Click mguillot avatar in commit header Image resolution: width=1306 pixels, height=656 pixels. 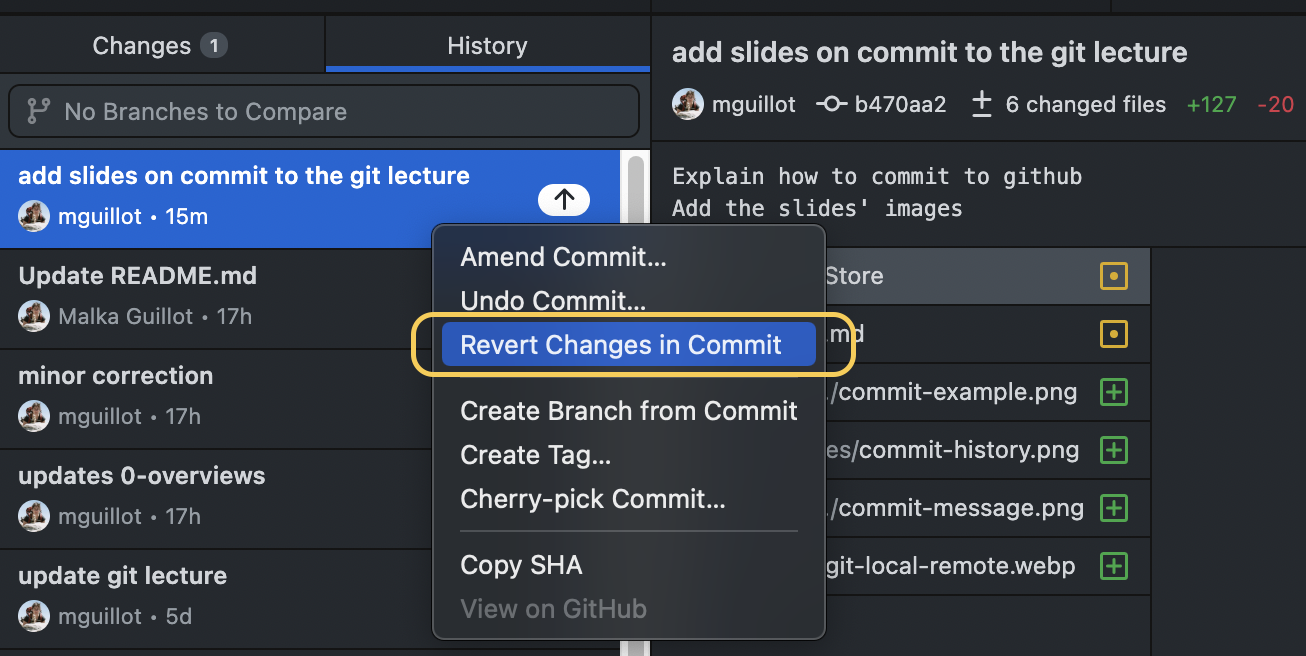688,104
